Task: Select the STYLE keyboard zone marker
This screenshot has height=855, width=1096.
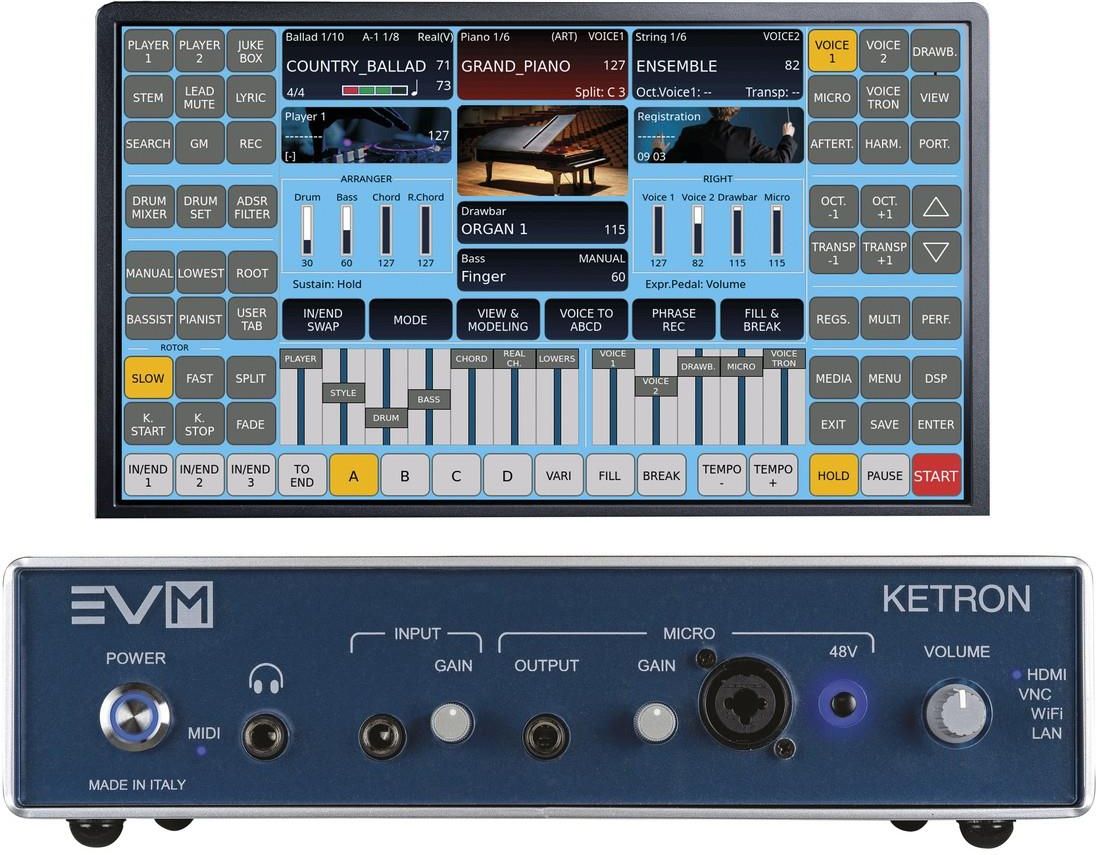Action: click(343, 393)
